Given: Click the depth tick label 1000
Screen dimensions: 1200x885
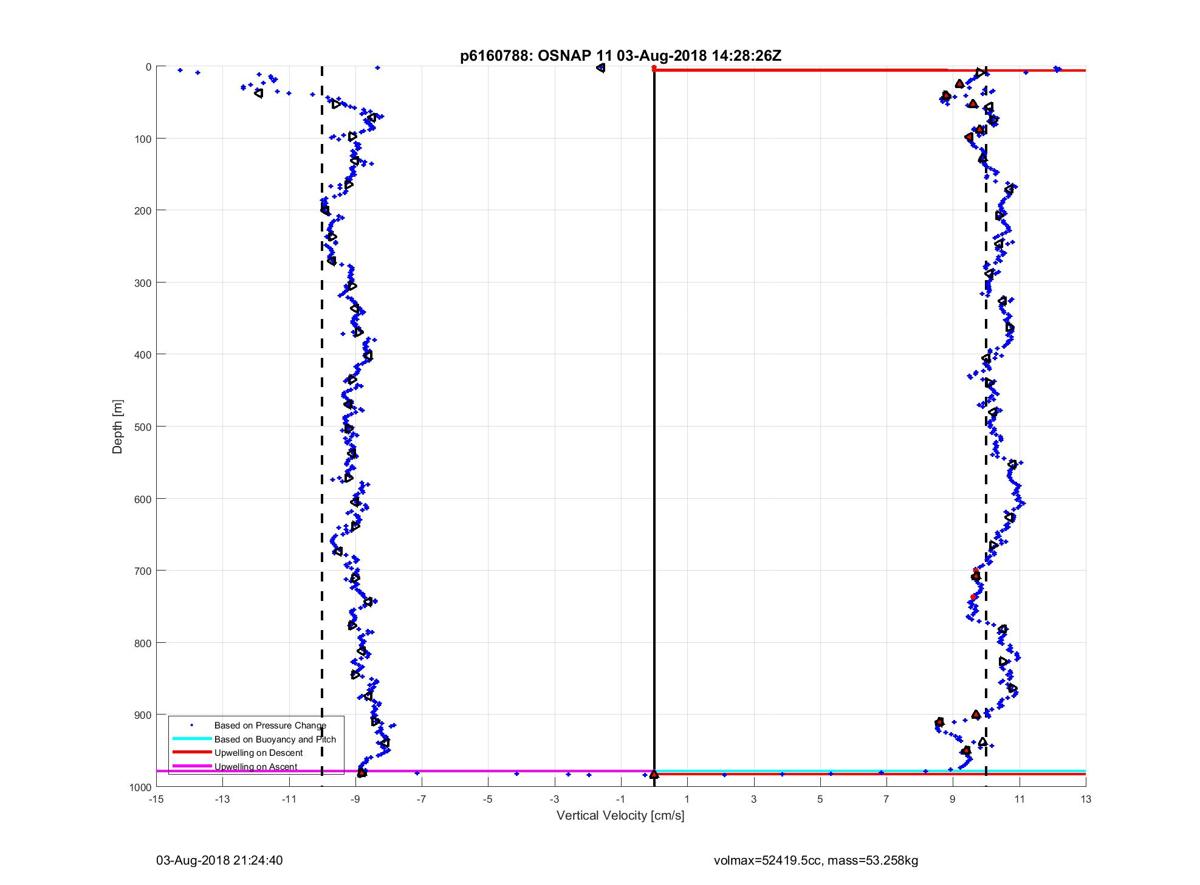Looking at the screenshot, I should tap(139, 787).
